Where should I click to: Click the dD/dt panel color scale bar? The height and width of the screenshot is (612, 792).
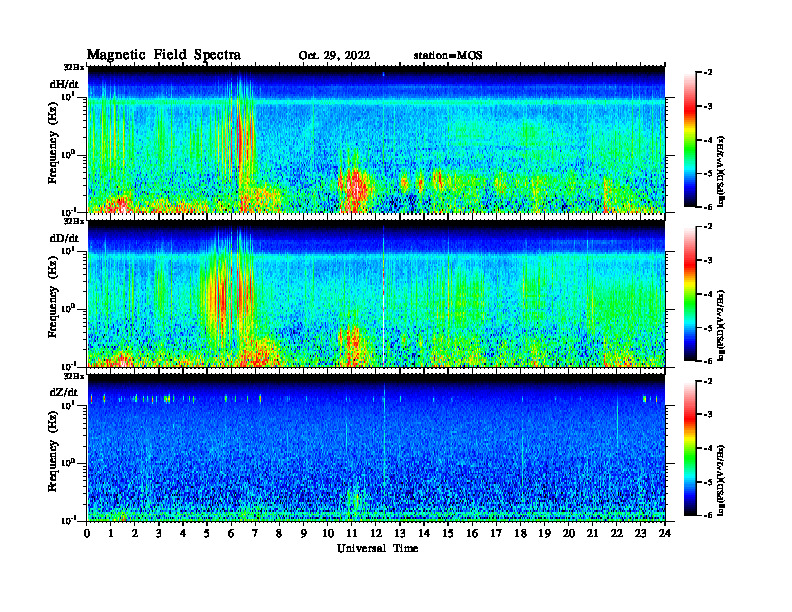point(689,294)
